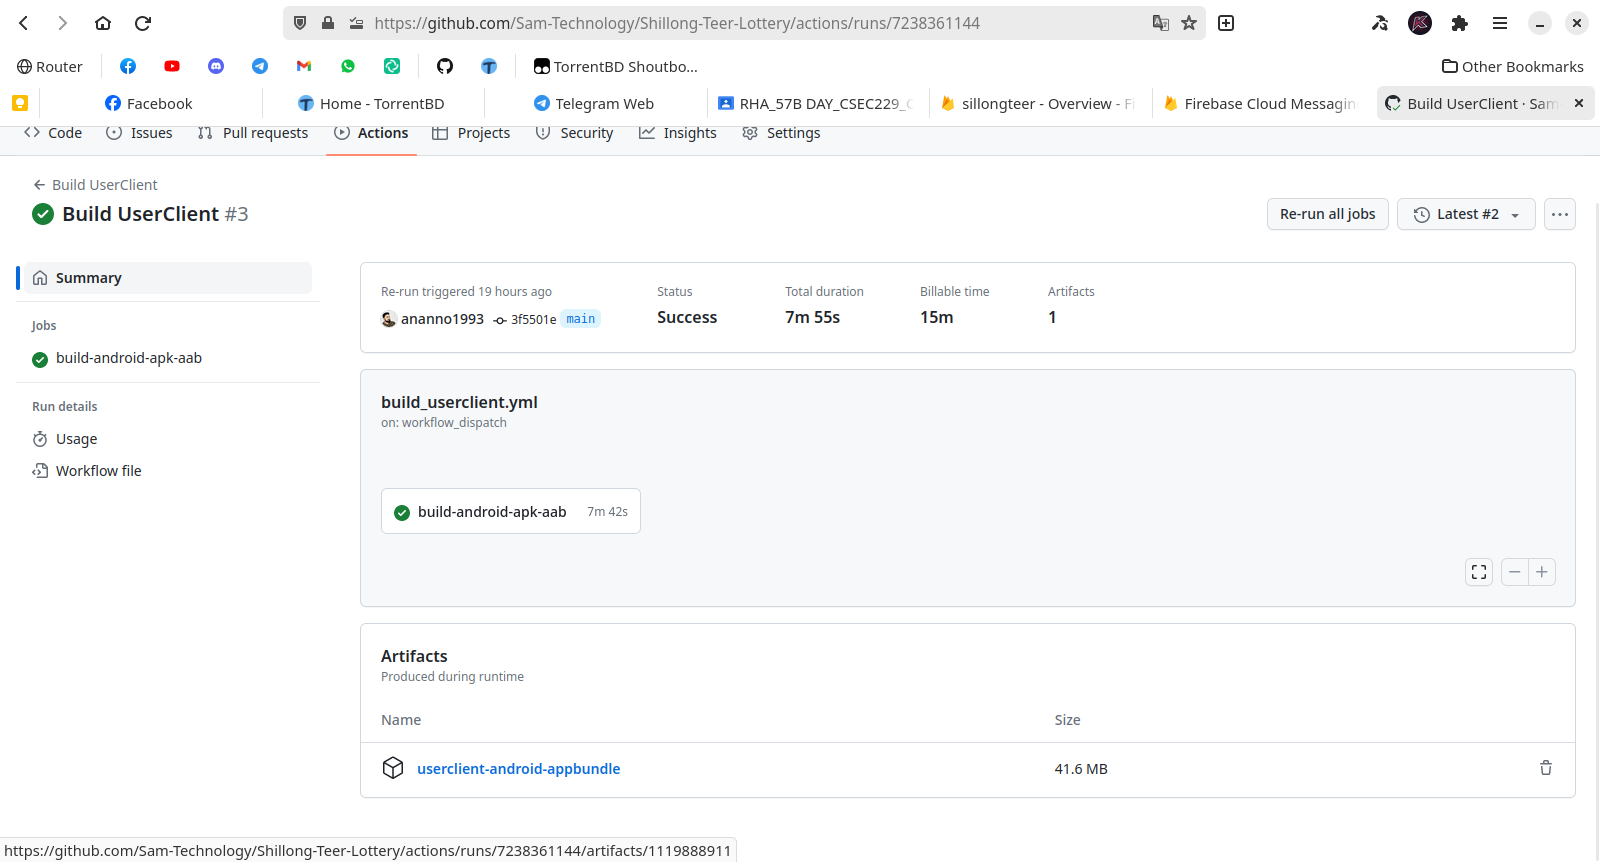This screenshot has width=1600, height=862.
Task: Open the browser hamburger application menu
Action: pos(1500,23)
